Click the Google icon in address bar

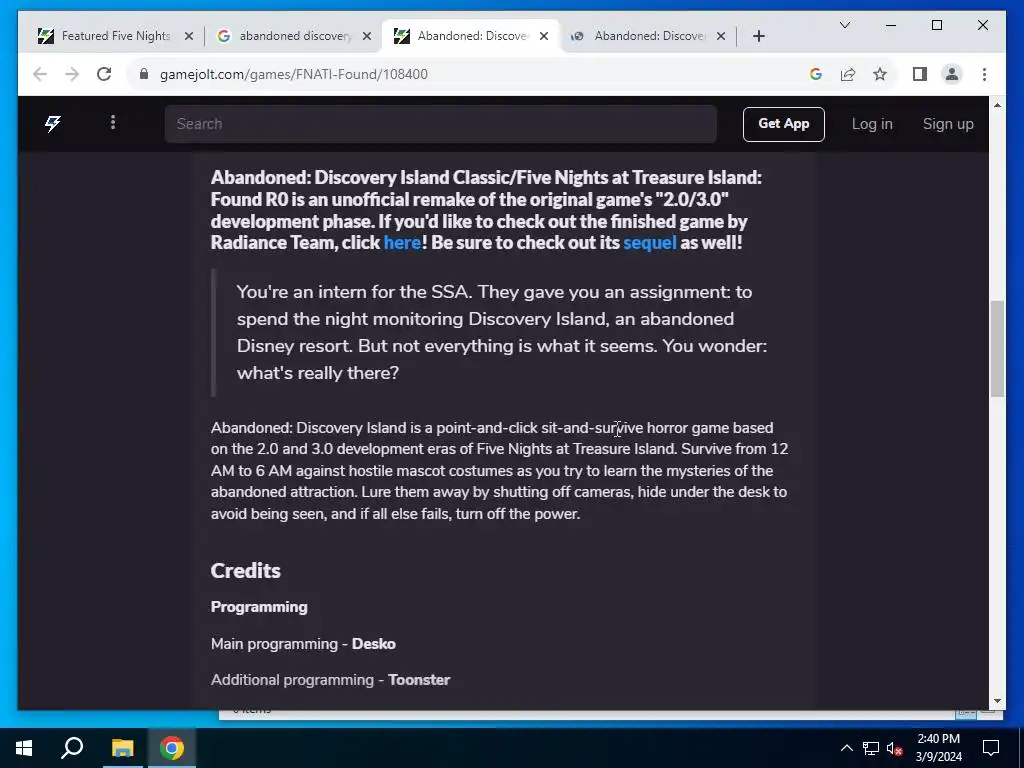tap(816, 74)
